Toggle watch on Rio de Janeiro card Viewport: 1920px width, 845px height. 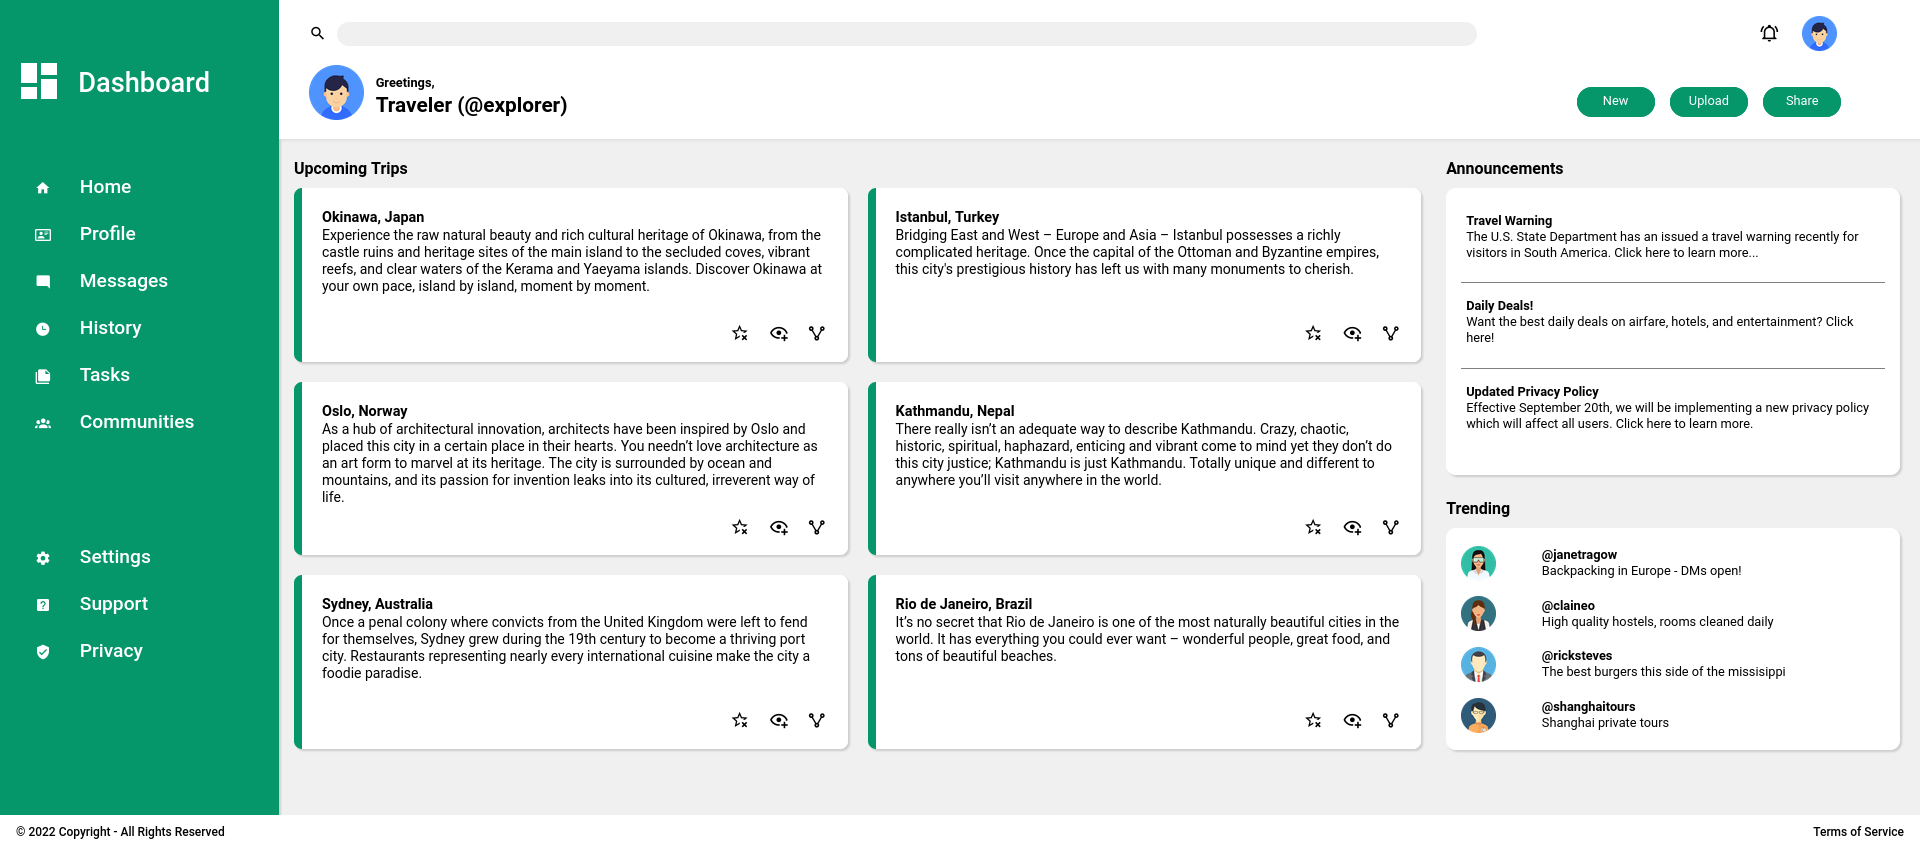point(1353,720)
